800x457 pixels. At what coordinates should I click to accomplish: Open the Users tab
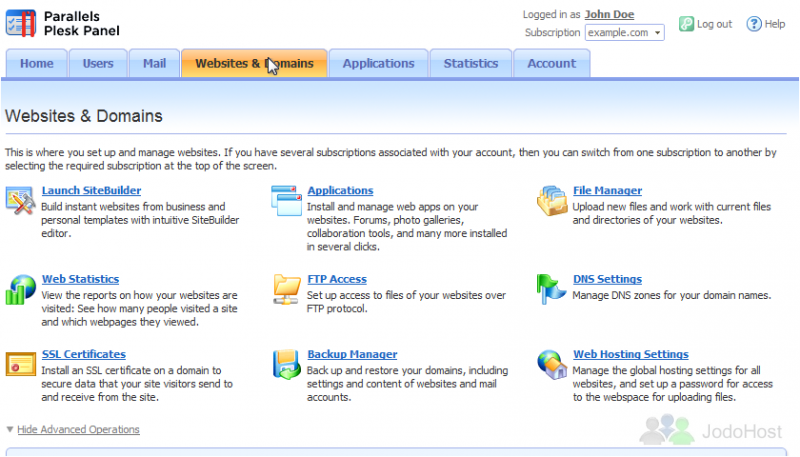pos(98,64)
